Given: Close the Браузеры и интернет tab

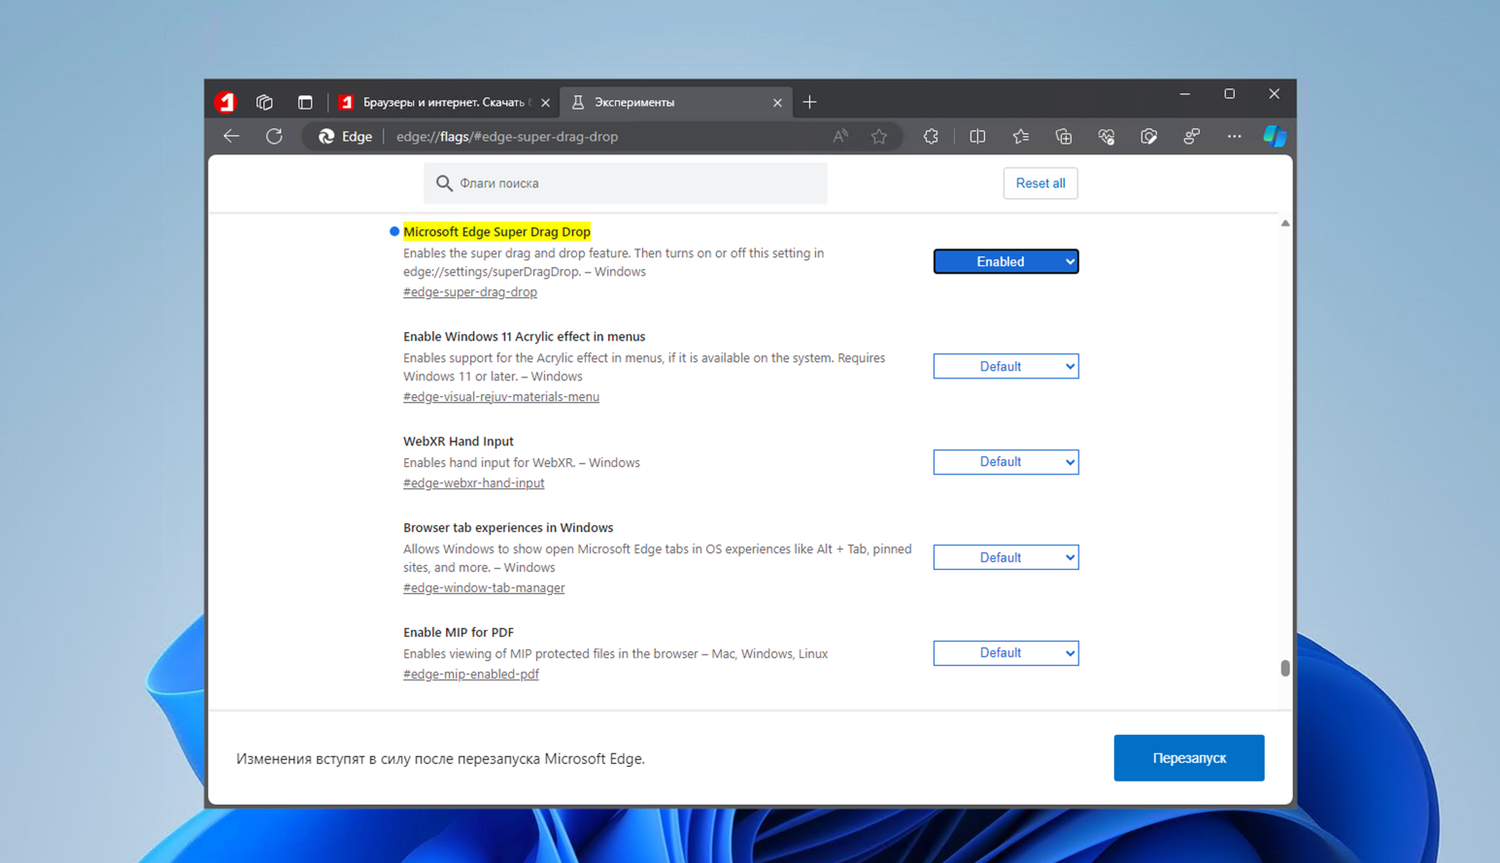Looking at the screenshot, I should 545,103.
